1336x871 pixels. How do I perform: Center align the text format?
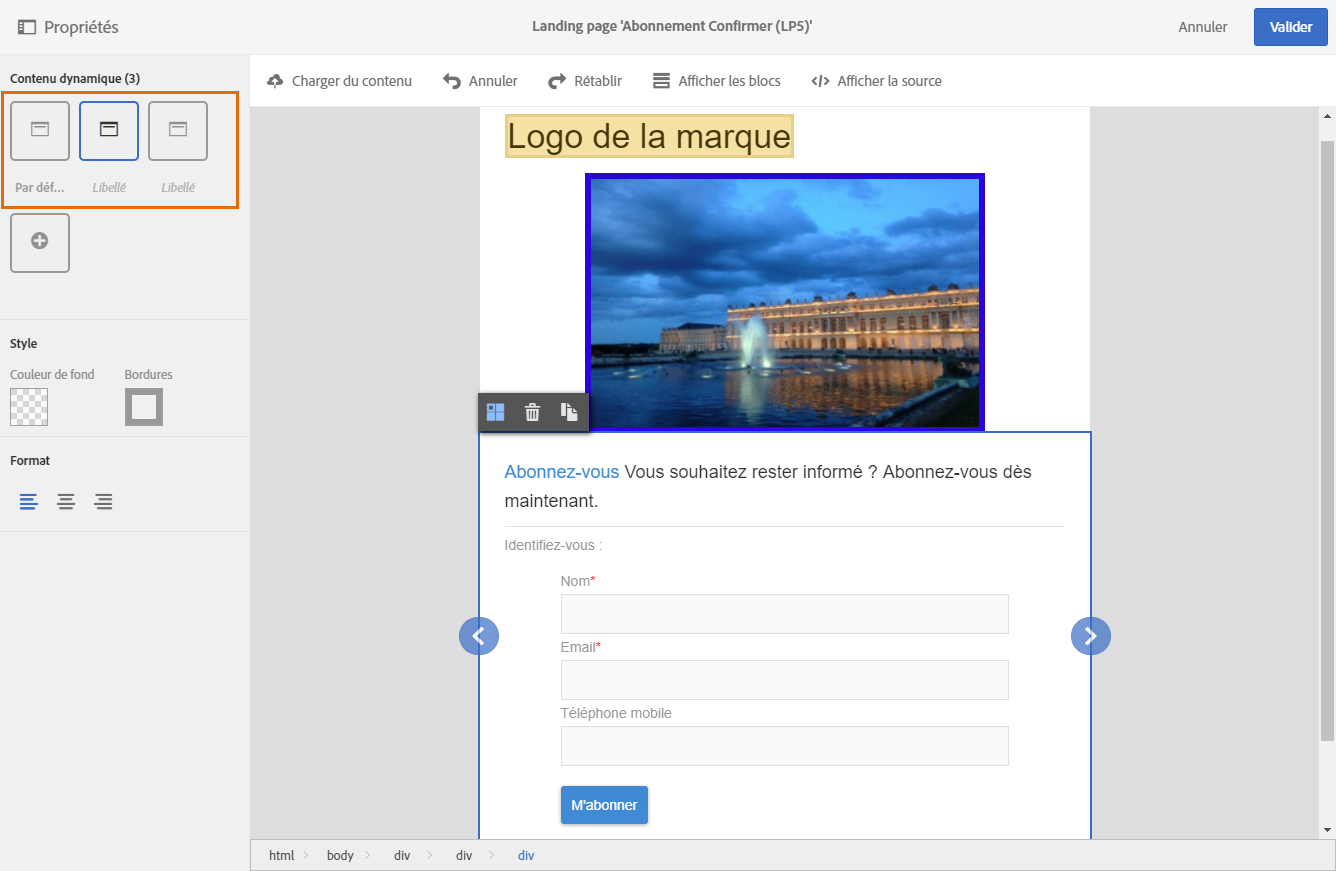click(x=66, y=502)
